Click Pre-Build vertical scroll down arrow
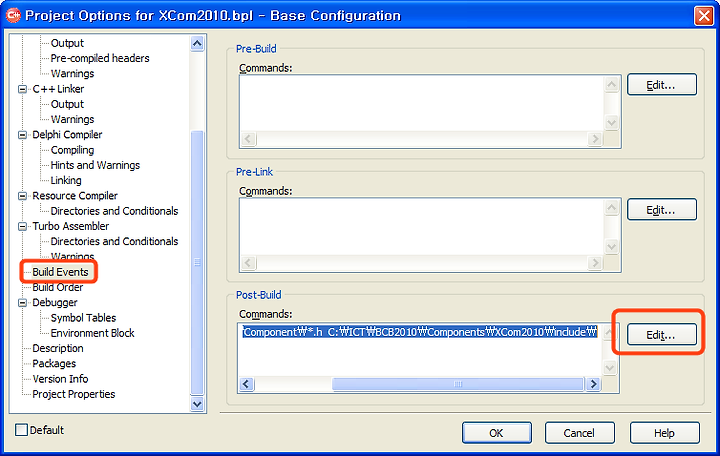720x456 pixels. point(612,123)
